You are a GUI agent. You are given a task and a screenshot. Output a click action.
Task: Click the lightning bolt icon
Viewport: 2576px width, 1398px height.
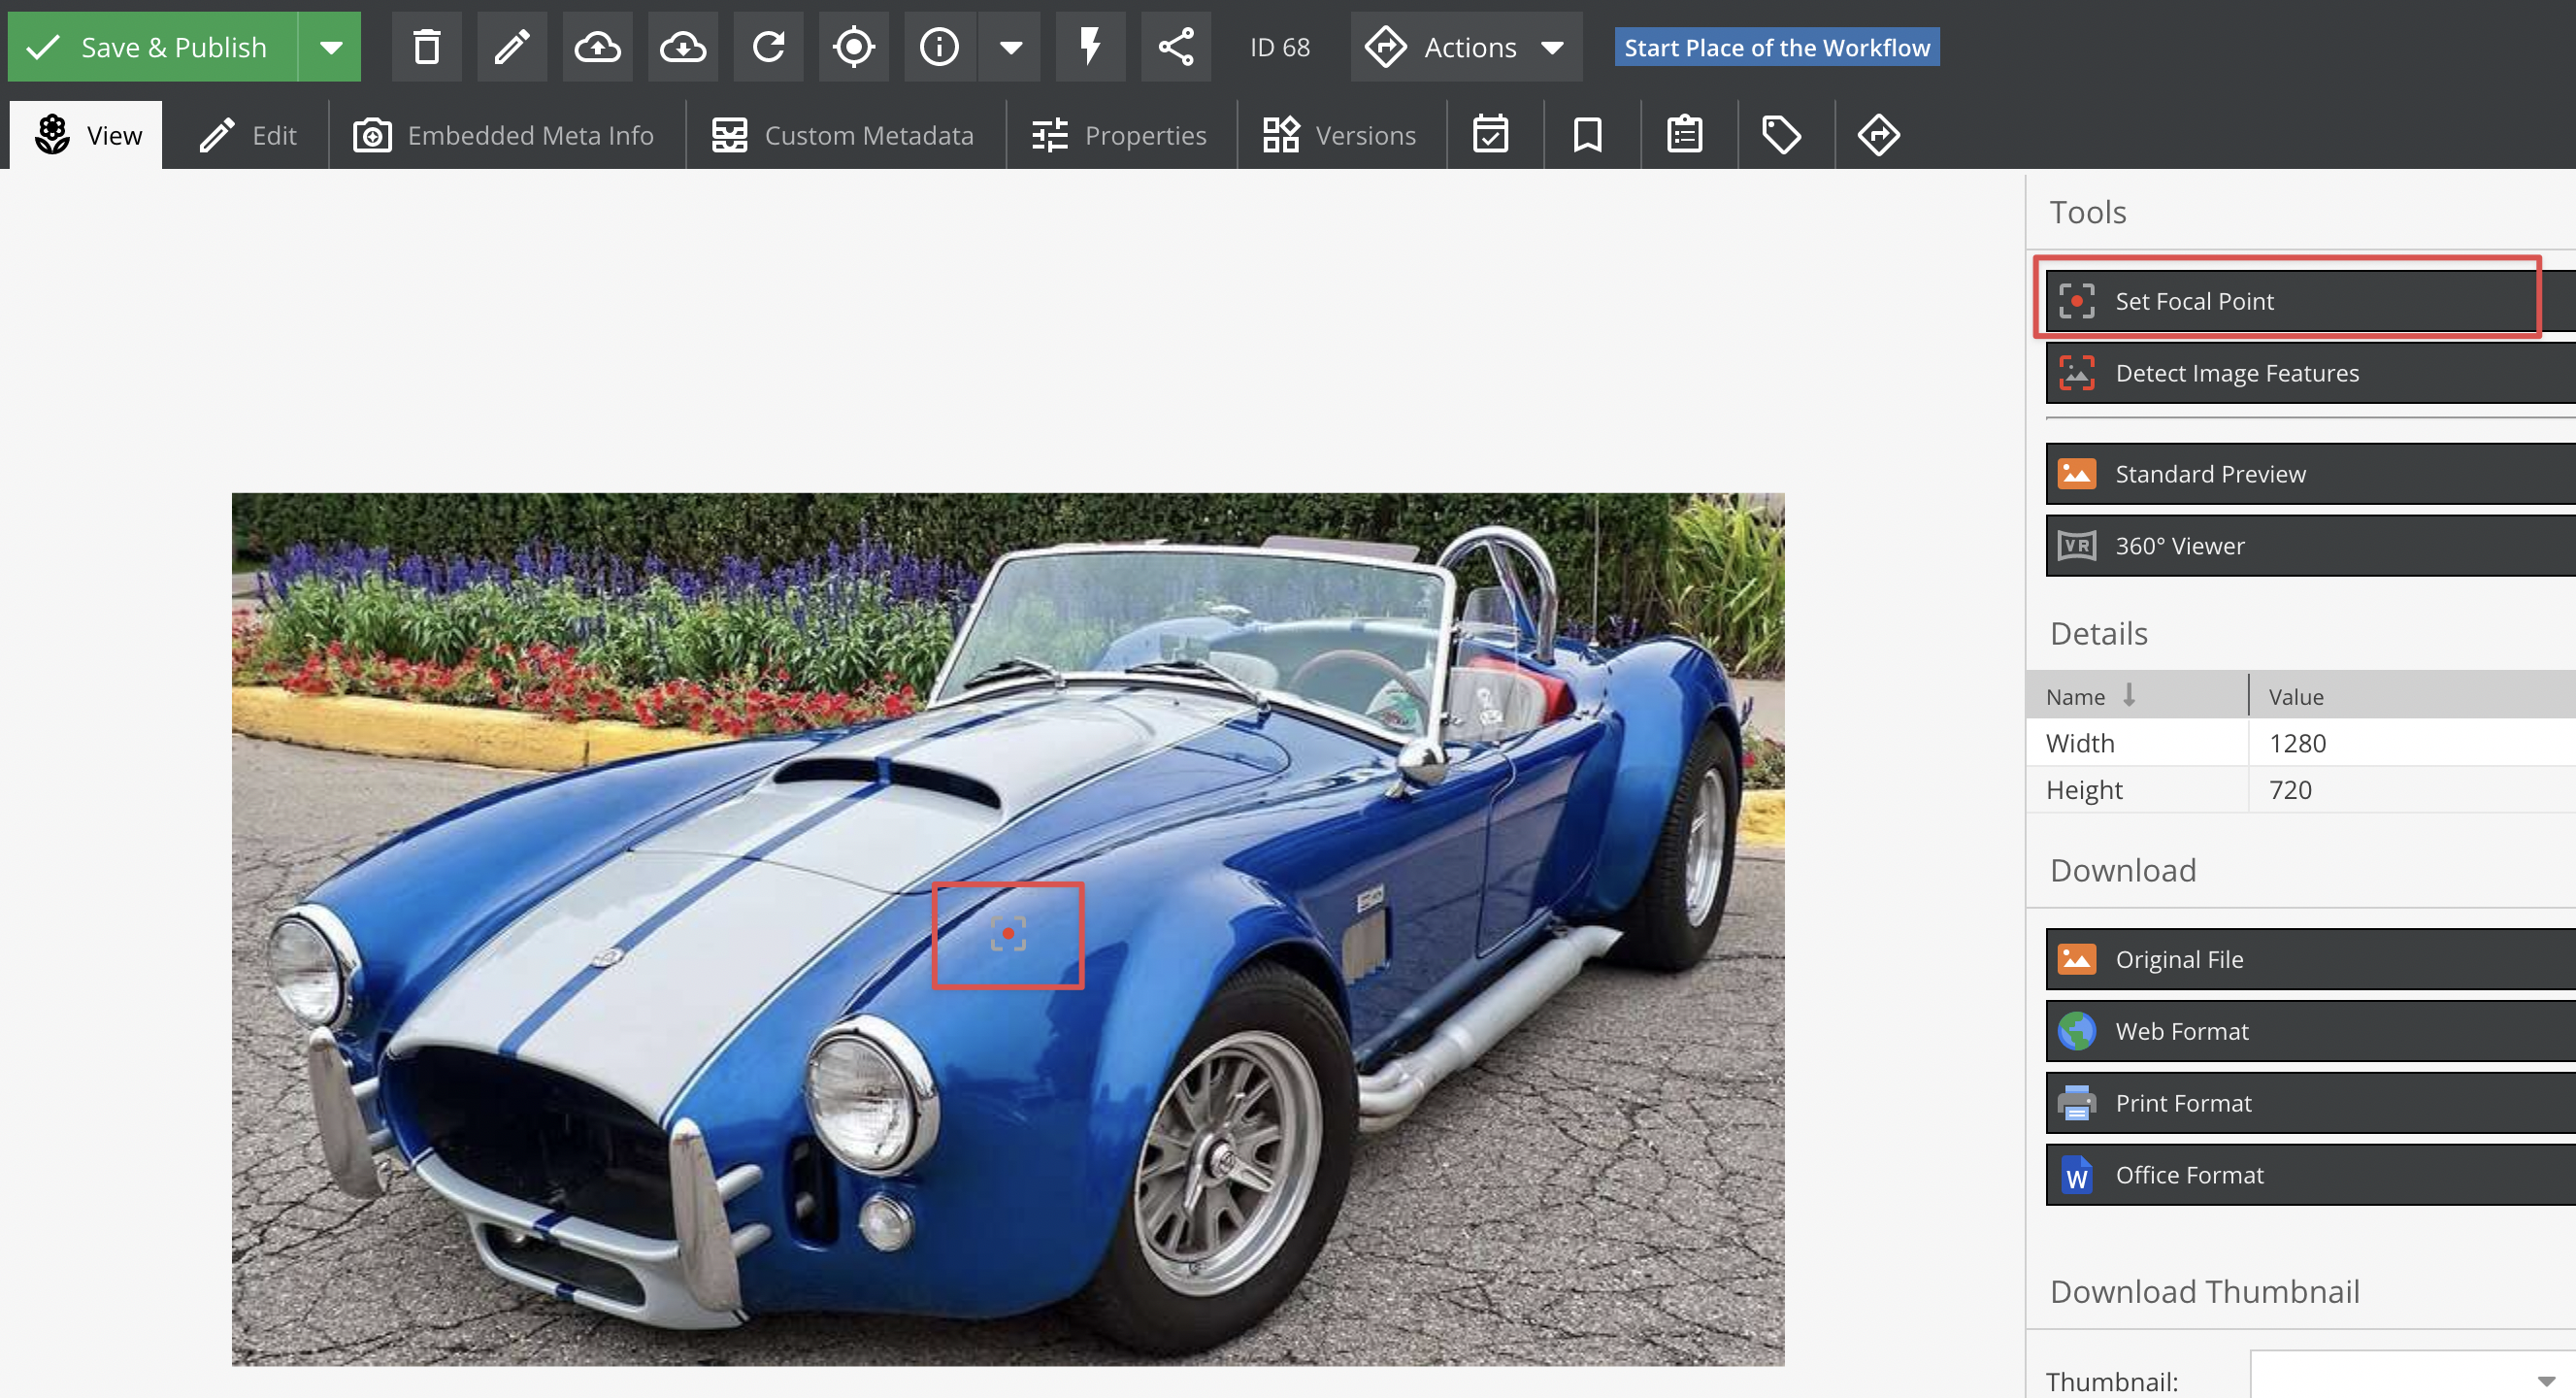click(1089, 47)
